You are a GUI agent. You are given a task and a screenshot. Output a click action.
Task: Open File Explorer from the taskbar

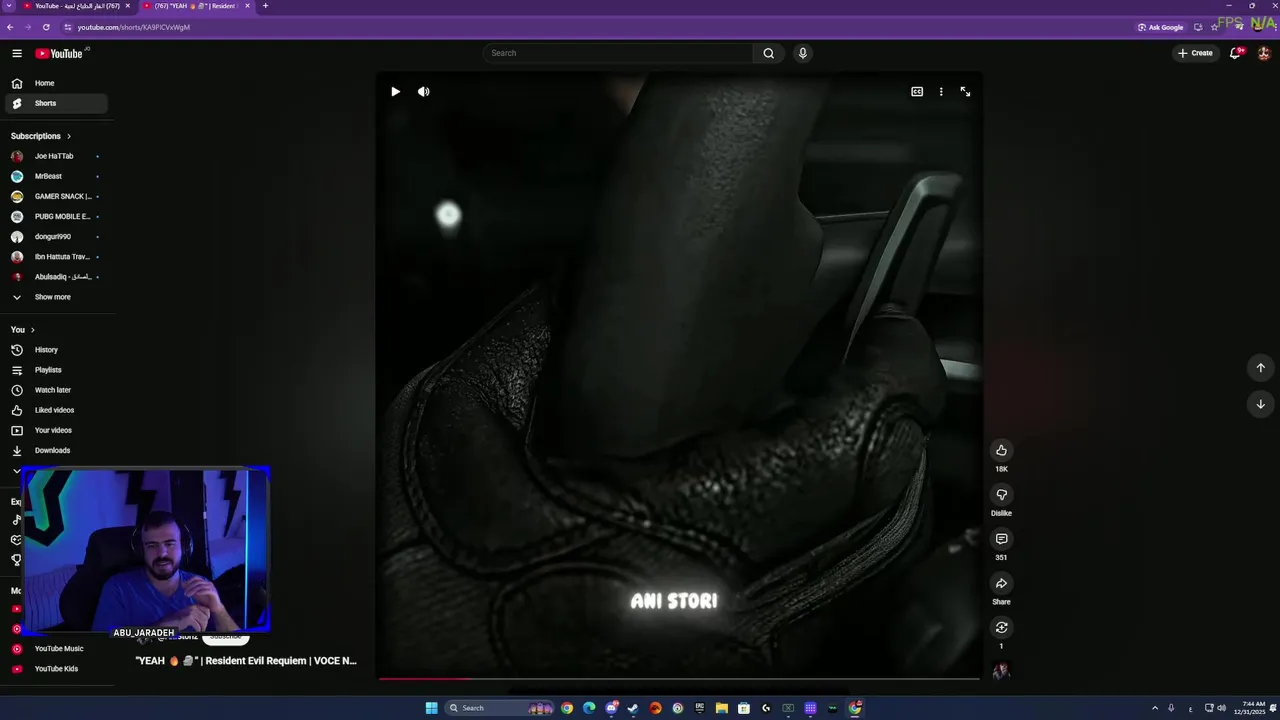coord(722,708)
